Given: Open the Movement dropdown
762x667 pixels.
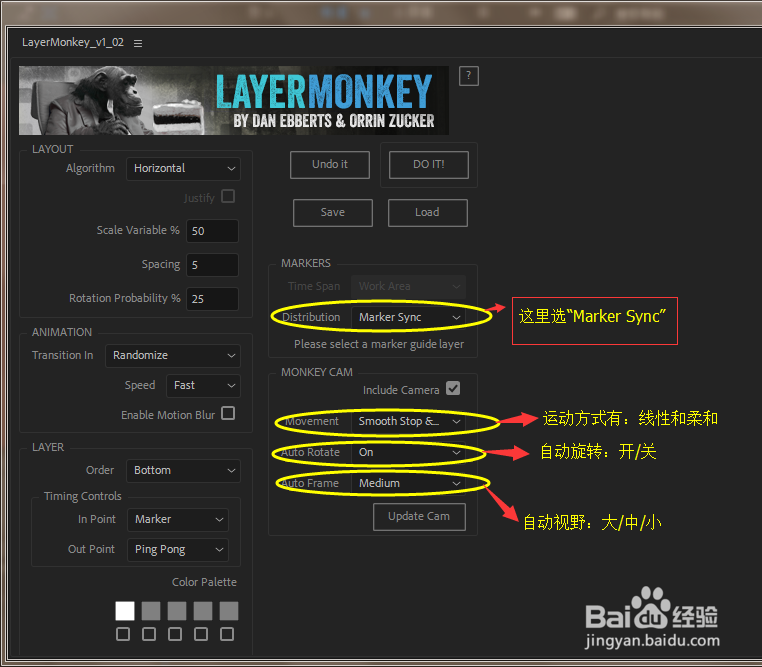Looking at the screenshot, I should [408, 422].
